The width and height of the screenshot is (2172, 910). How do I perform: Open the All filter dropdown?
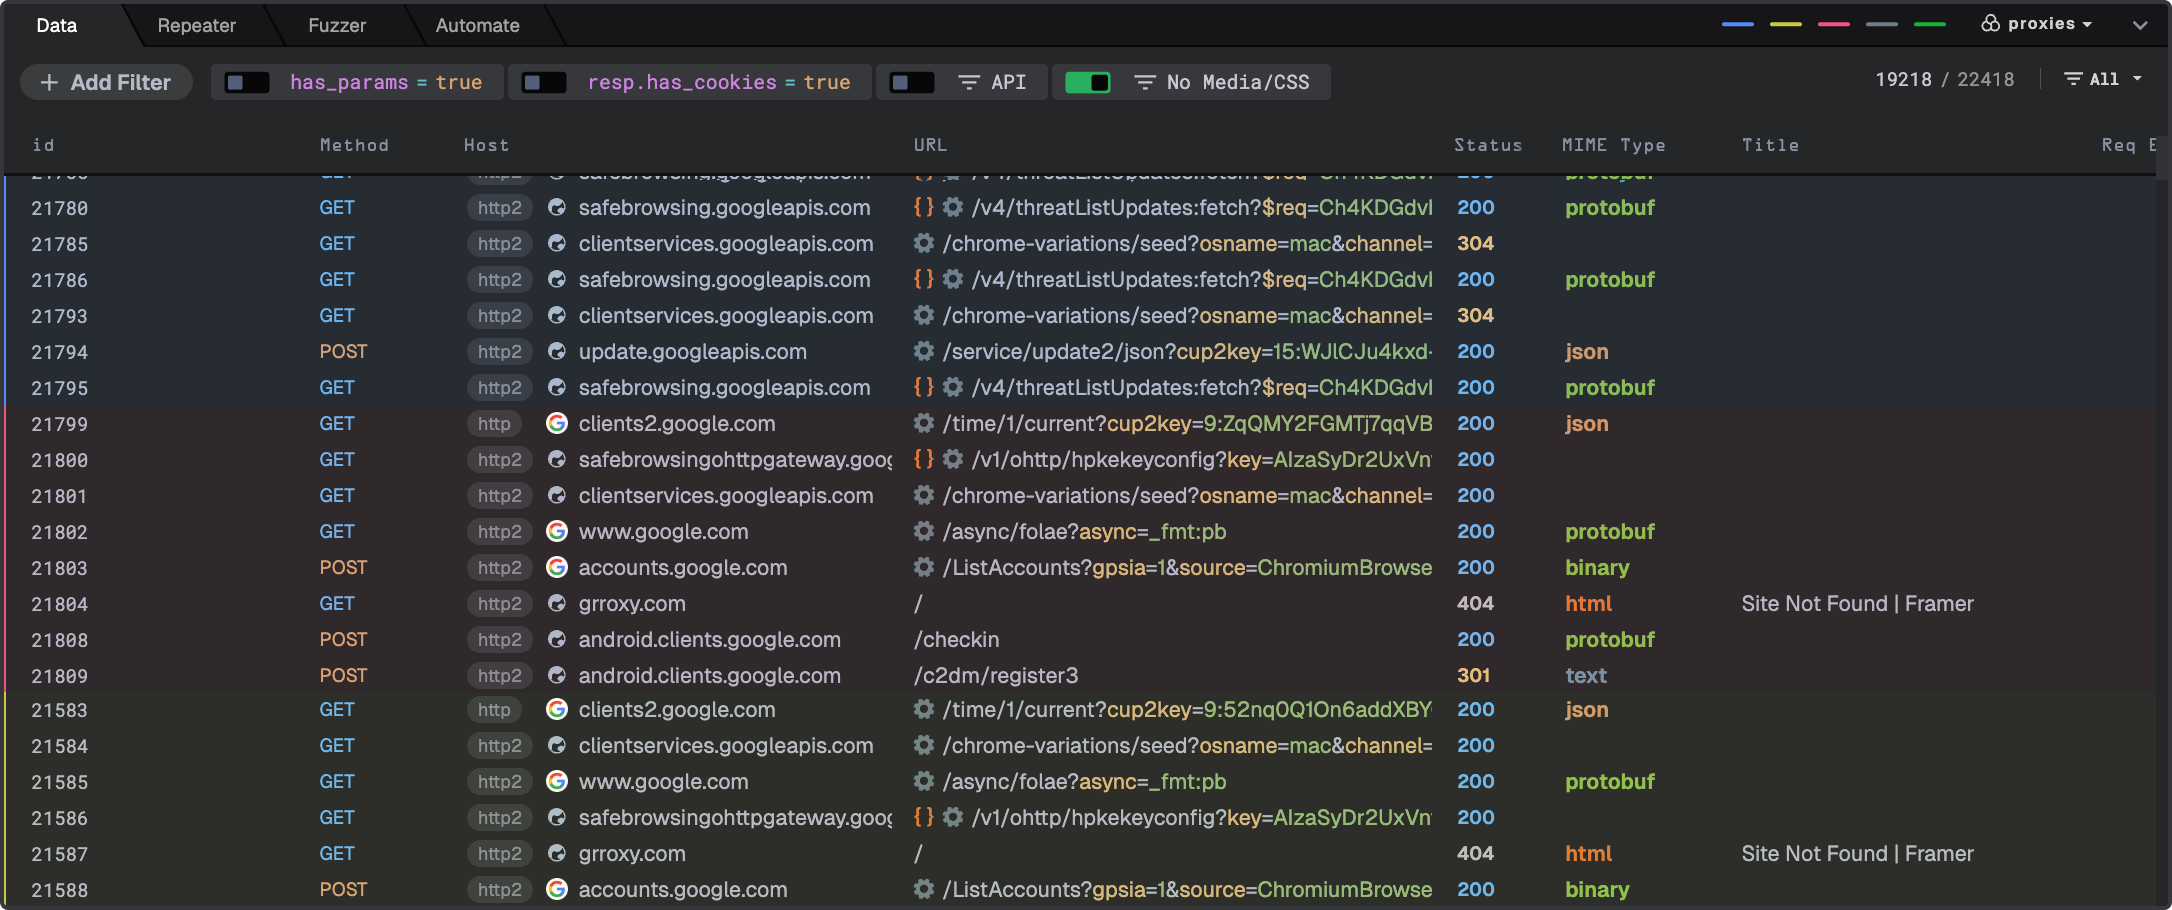tap(2108, 78)
